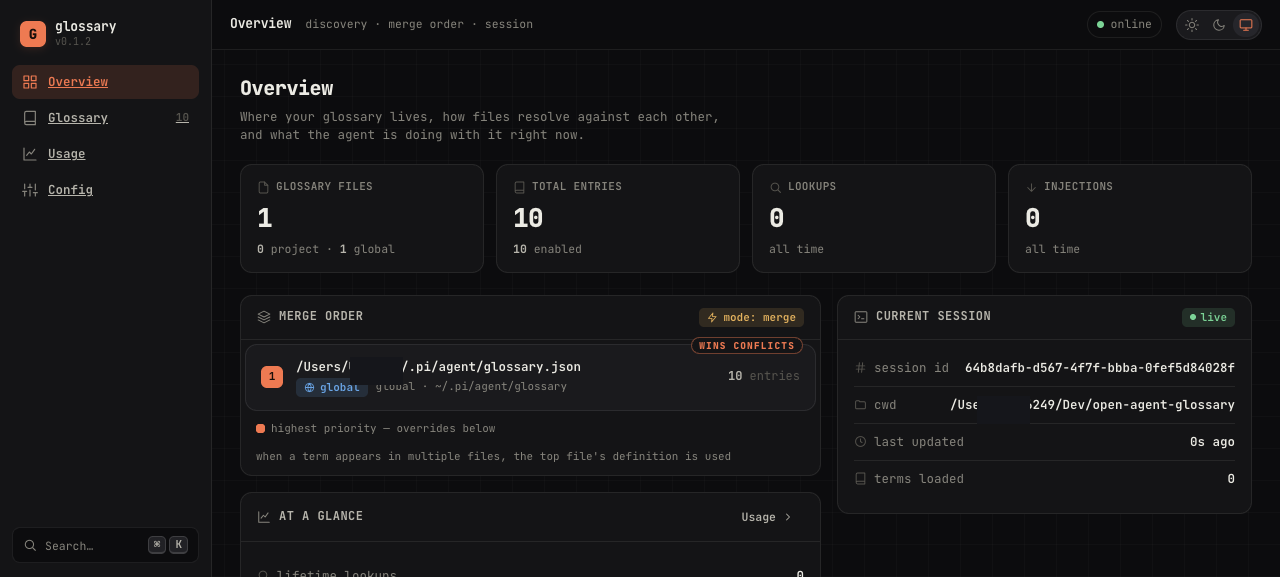This screenshot has width=1280, height=577.
Task: Click the sidebar Search field
Action: click(x=105, y=545)
